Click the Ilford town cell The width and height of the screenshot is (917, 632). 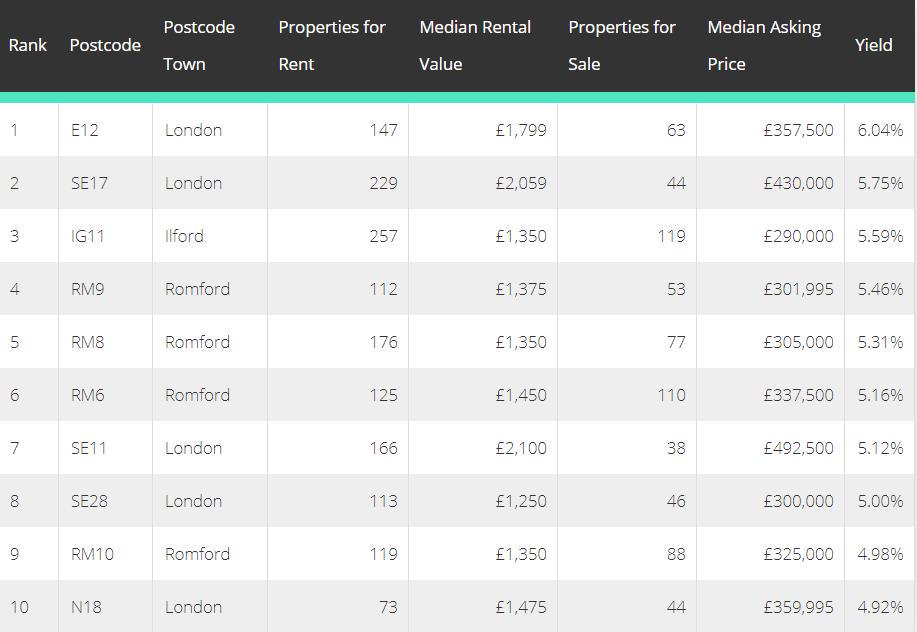[184, 236]
